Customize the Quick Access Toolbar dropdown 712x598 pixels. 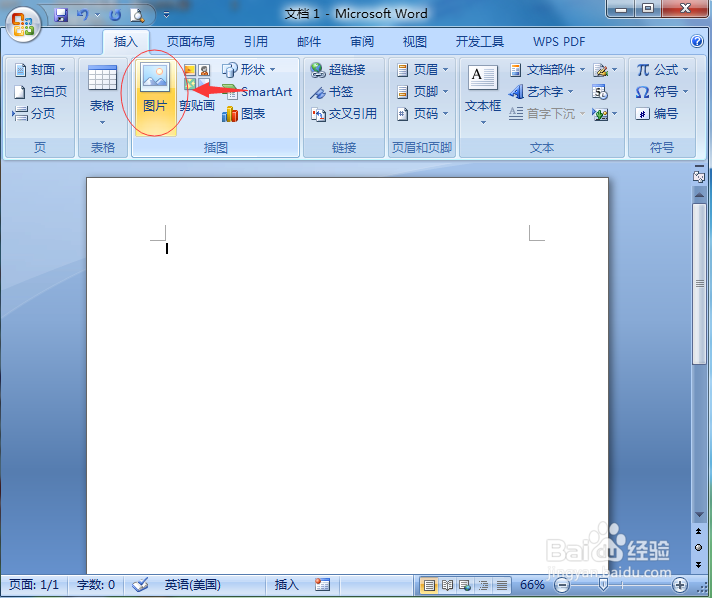167,15
